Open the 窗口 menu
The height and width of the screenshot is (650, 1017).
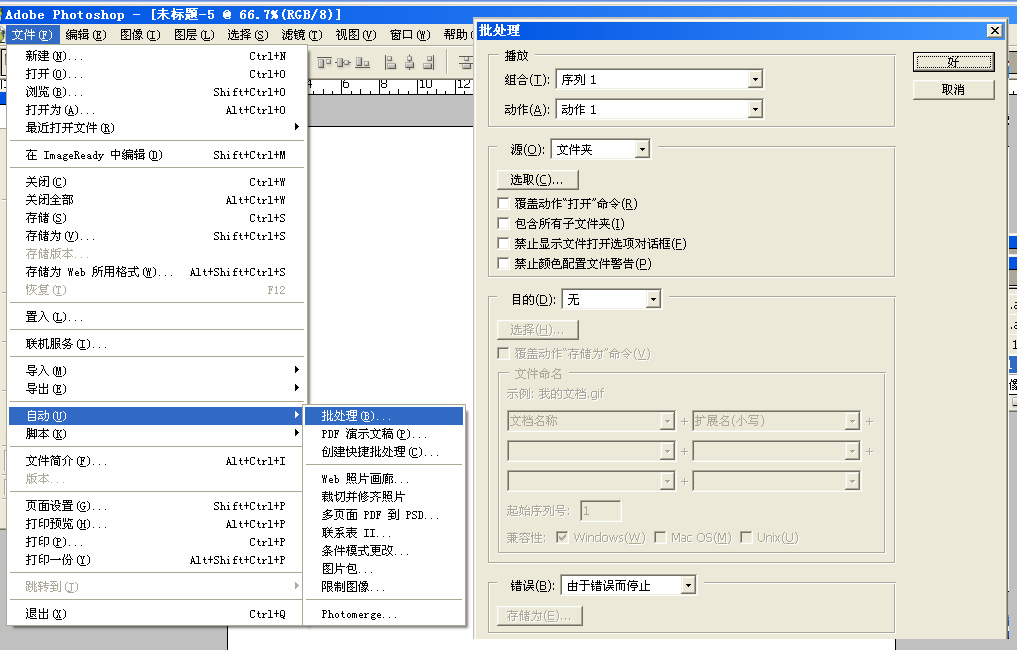pyautogui.click(x=410, y=34)
